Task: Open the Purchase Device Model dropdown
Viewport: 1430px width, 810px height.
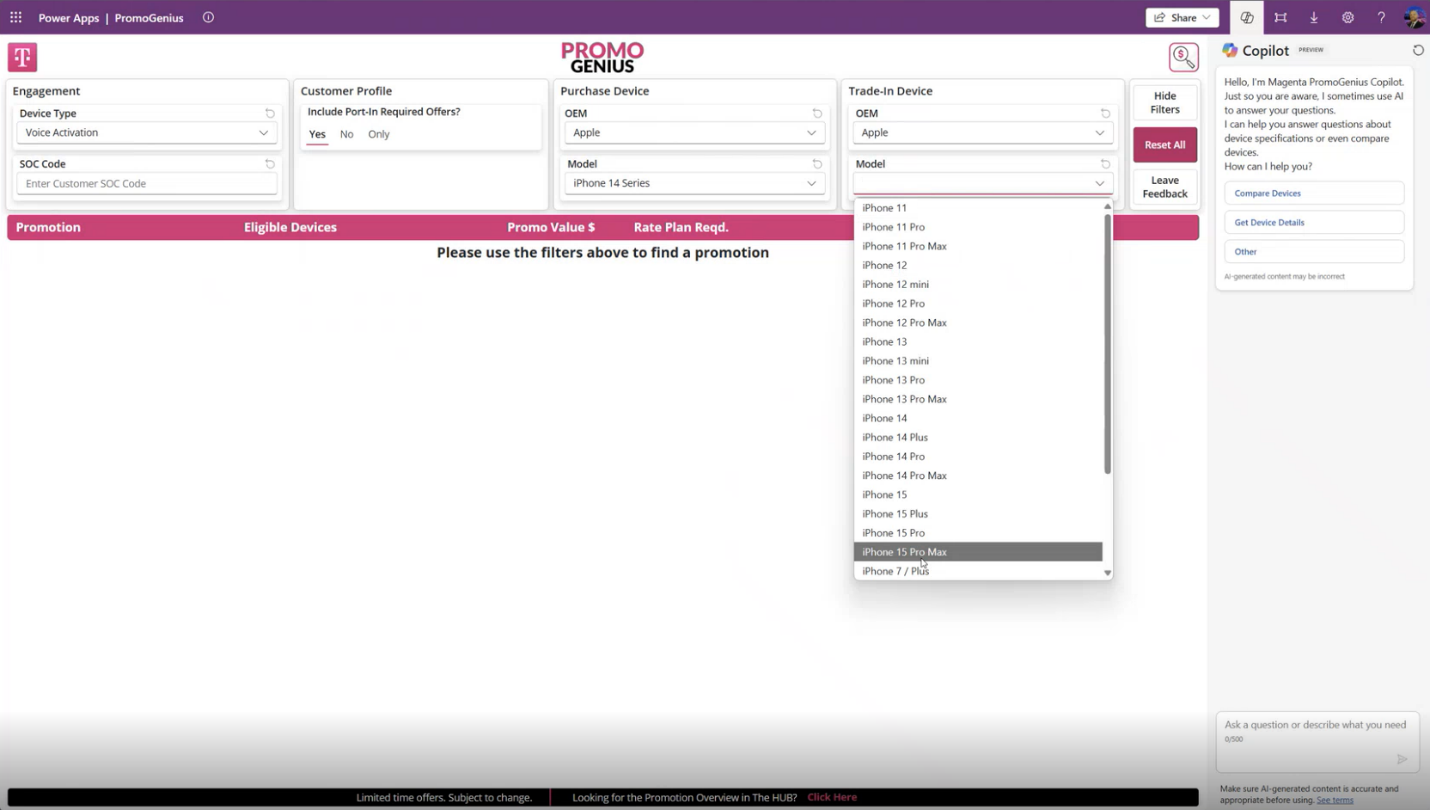Action: click(x=694, y=183)
